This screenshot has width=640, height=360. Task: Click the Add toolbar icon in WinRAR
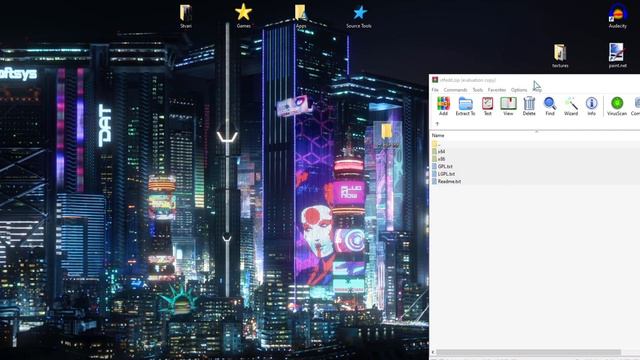click(x=443, y=106)
